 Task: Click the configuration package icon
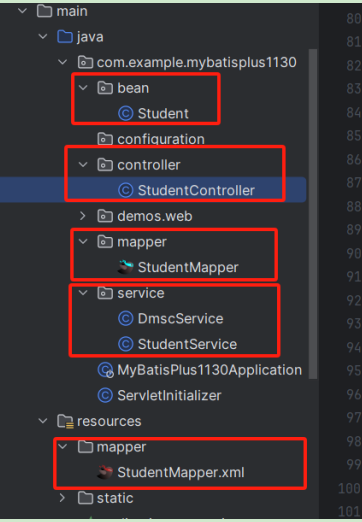point(105,139)
